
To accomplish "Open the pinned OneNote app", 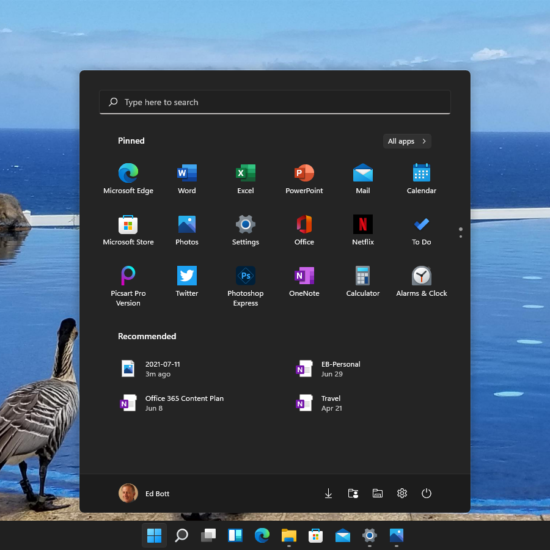I will tap(304, 281).
